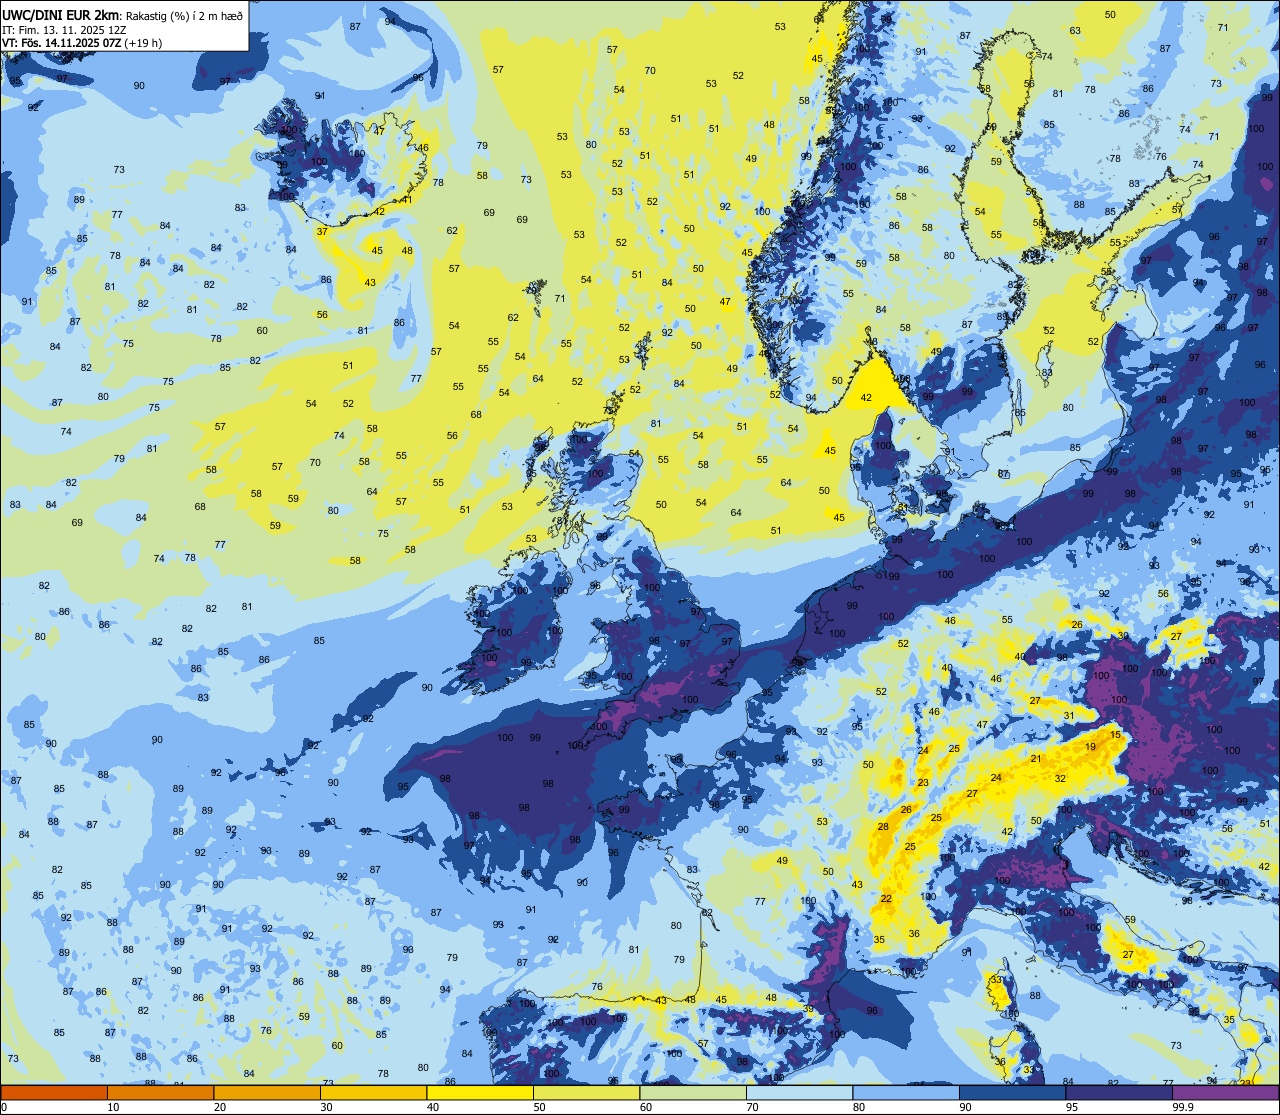Click the light blue 70–80 legend swatch
Image resolution: width=1280 pixels, height=1115 pixels.
point(799,1093)
